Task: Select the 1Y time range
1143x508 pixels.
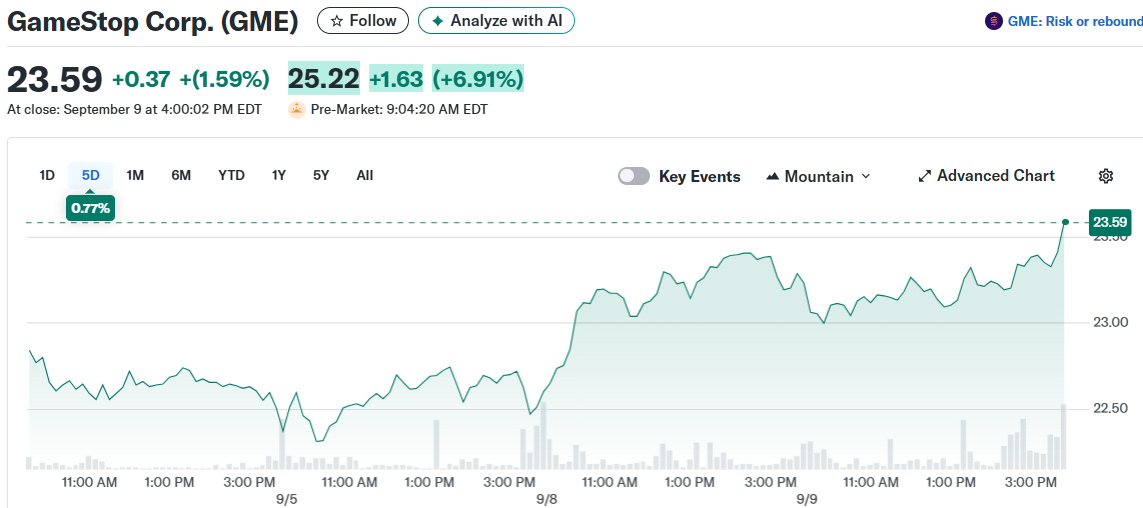Action: (x=278, y=176)
